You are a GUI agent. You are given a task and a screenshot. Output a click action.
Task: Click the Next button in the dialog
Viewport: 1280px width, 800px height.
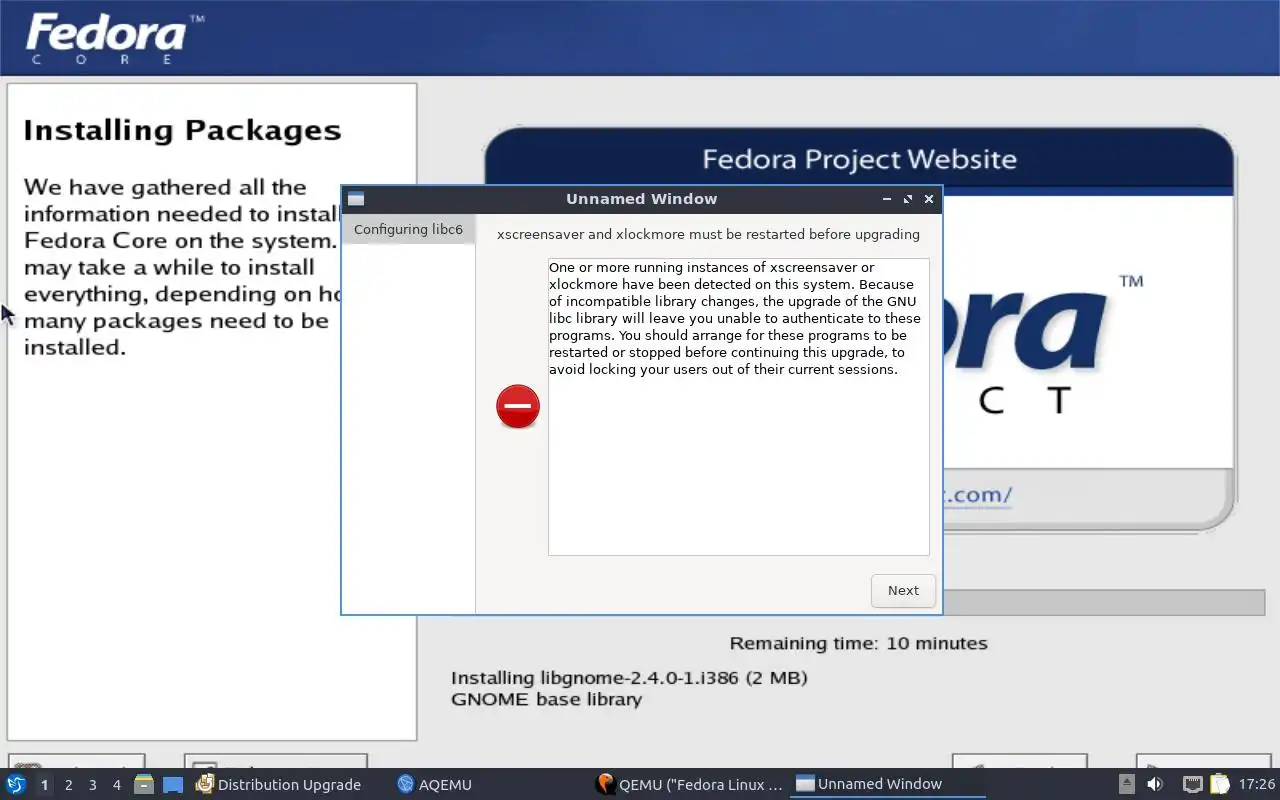[x=903, y=590]
